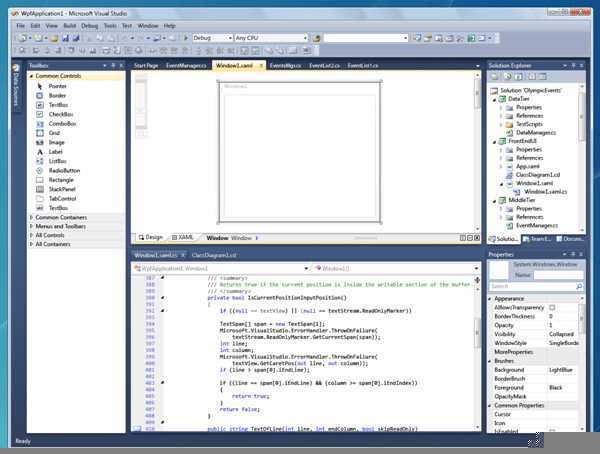600x454 pixels.
Task: Open the Window1() member dropdown in code editor
Action: coord(476,268)
